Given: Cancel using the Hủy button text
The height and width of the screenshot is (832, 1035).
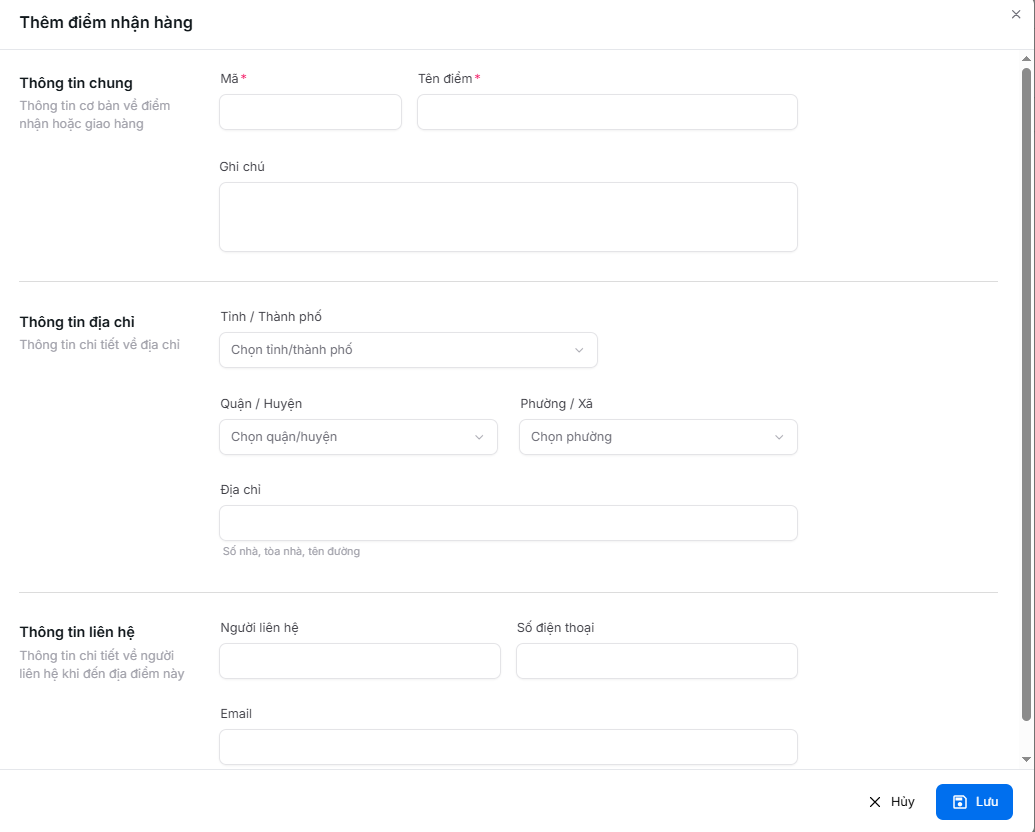Looking at the screenshot, I should [x=902, y=802].
